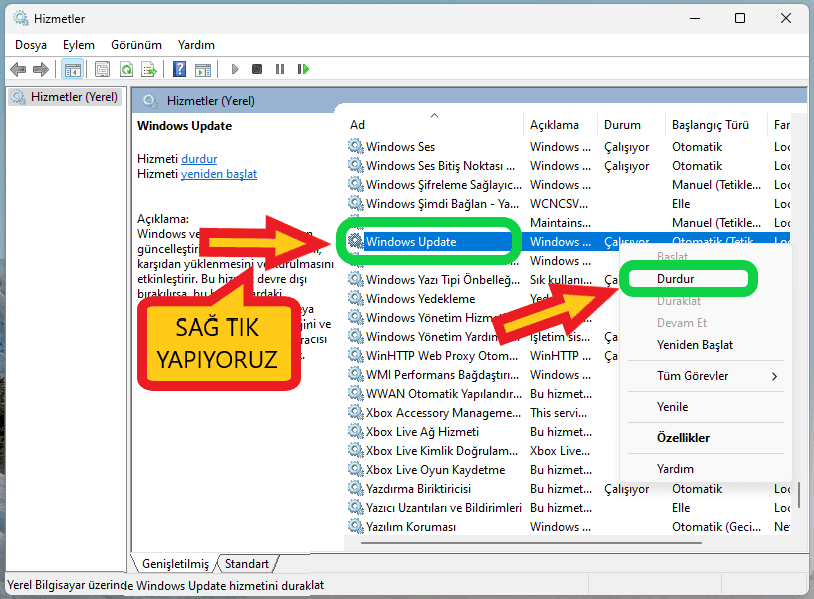This screenshot has height=599, width=814.
Task: Maximize the Hizmetler window
Action: tap(740, 18)
